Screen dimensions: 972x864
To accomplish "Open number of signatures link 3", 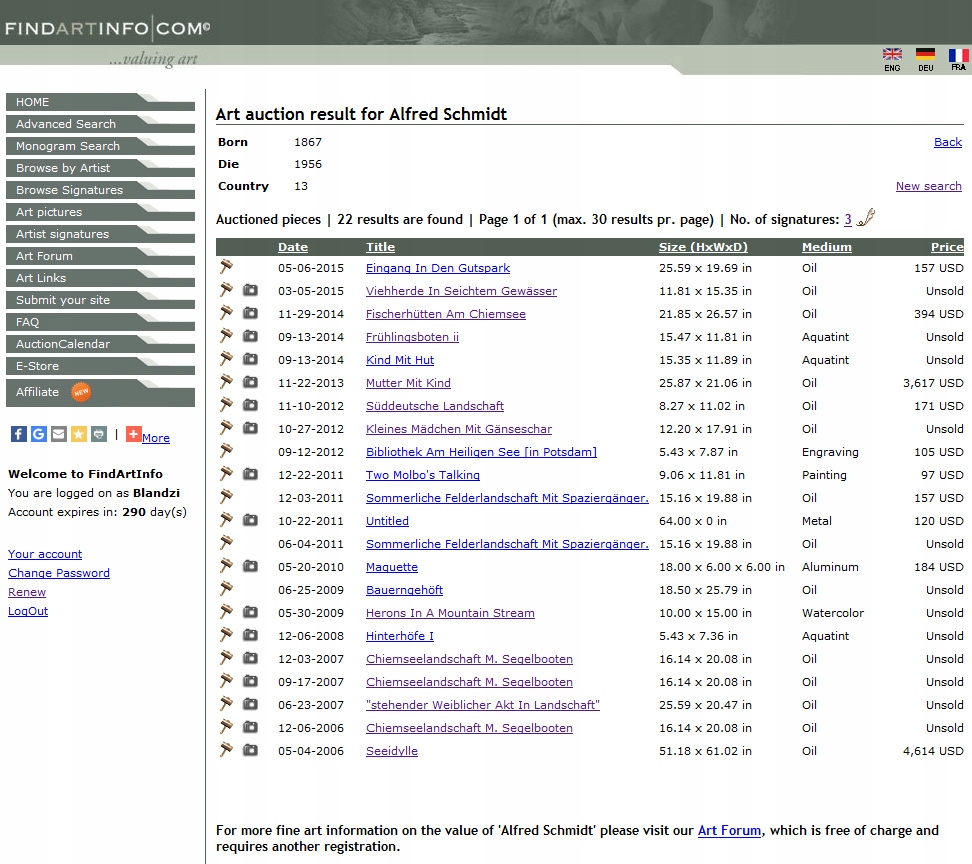I will tap(848, 219).
